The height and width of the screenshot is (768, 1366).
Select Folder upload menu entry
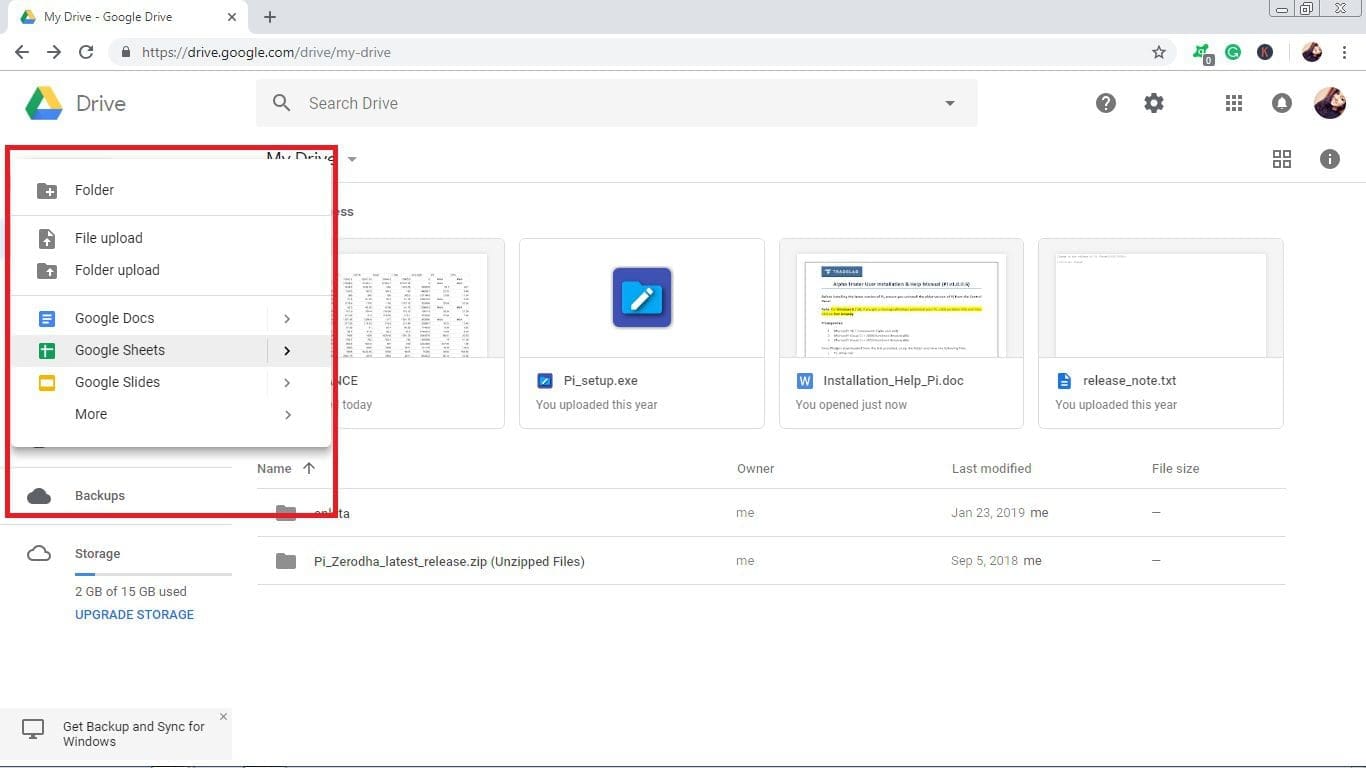(x=170, y=270)
